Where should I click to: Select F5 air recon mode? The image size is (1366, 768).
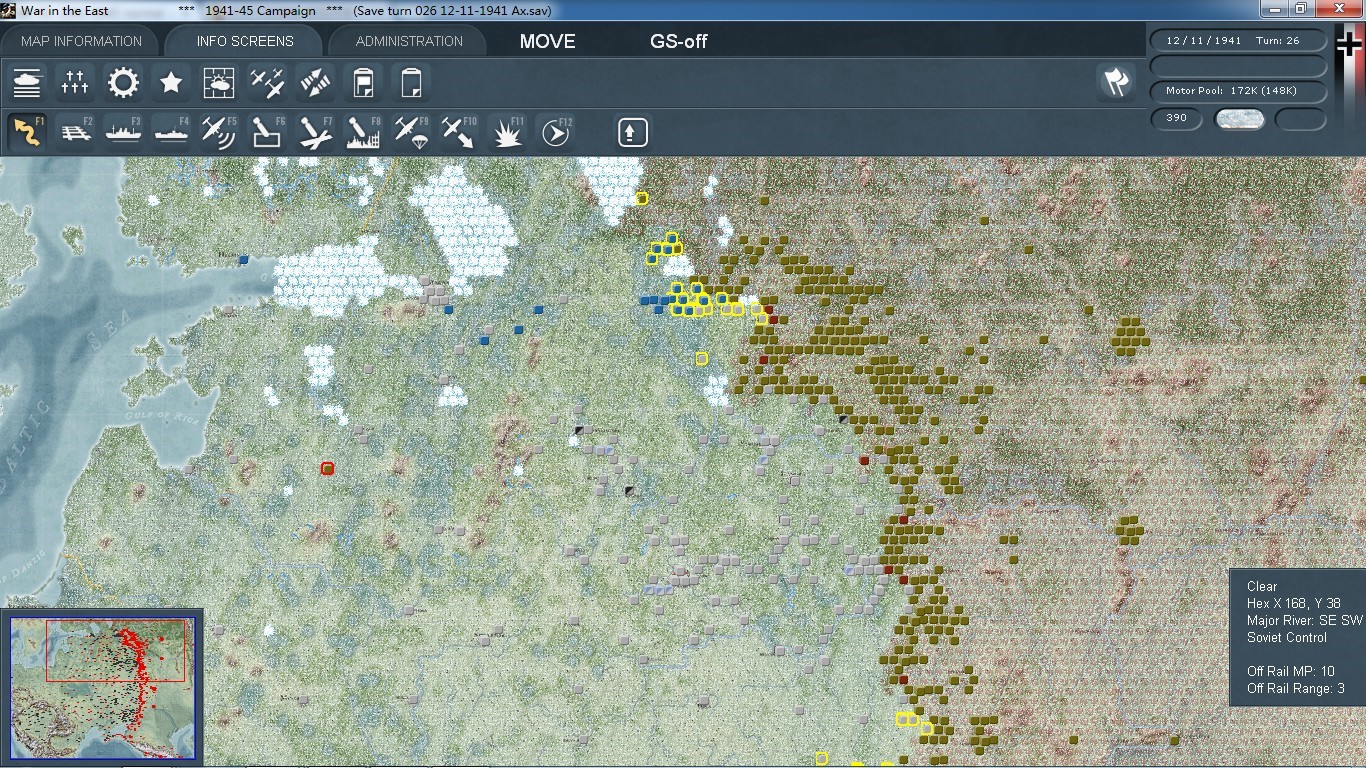coord(219,132)
